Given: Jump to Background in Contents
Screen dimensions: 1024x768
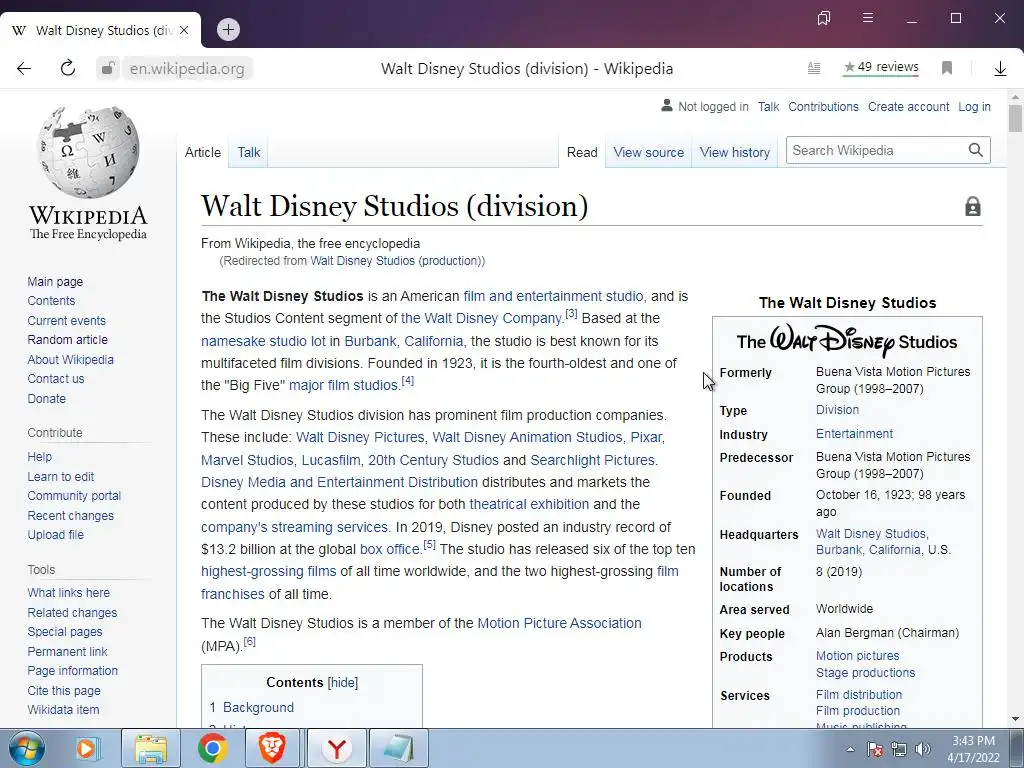Looking at the screenshot, I should click(x=258, y=707).
